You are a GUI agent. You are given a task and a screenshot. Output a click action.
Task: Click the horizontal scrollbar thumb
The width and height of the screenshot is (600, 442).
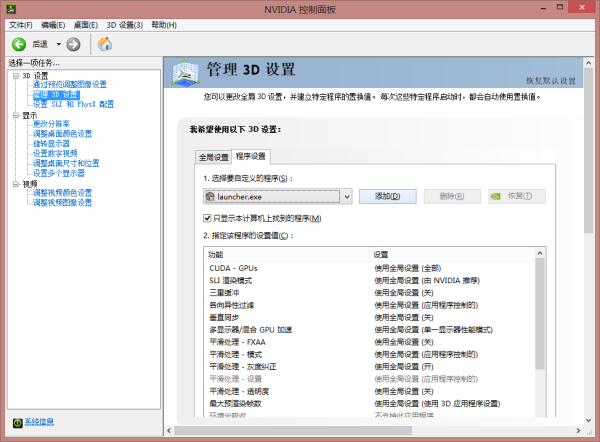(293, 431)
